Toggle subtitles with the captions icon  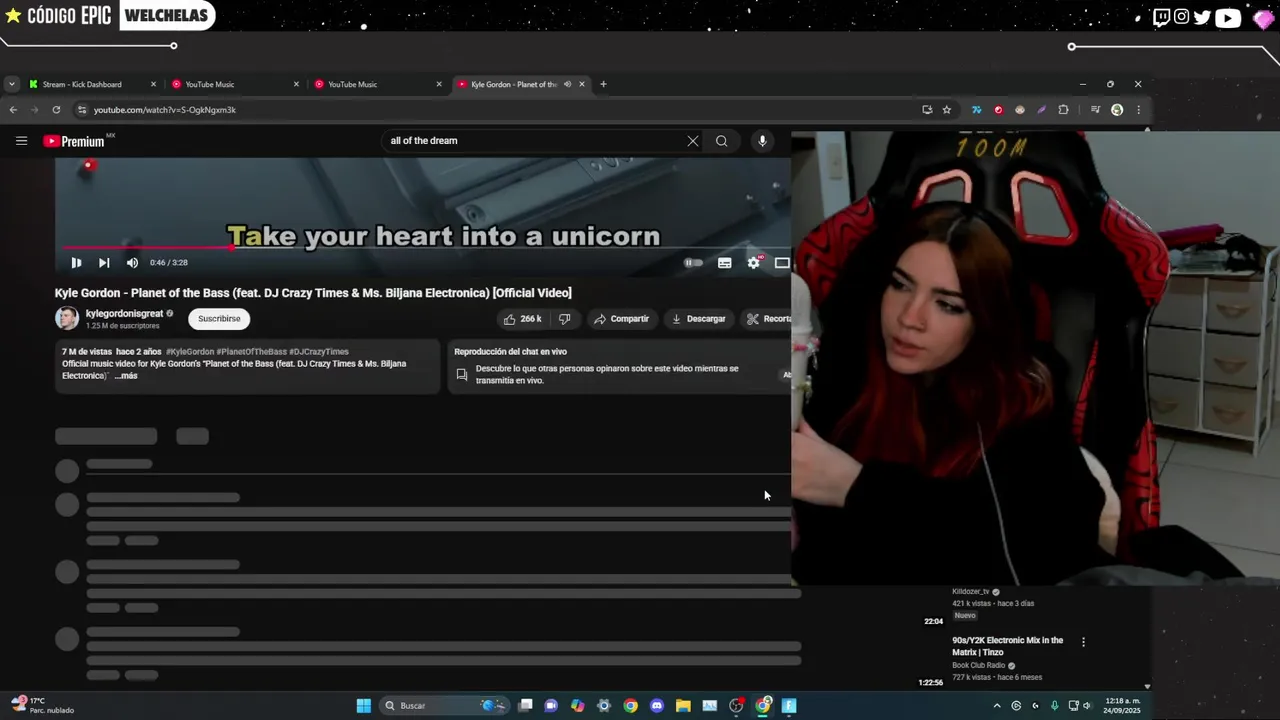725,263
